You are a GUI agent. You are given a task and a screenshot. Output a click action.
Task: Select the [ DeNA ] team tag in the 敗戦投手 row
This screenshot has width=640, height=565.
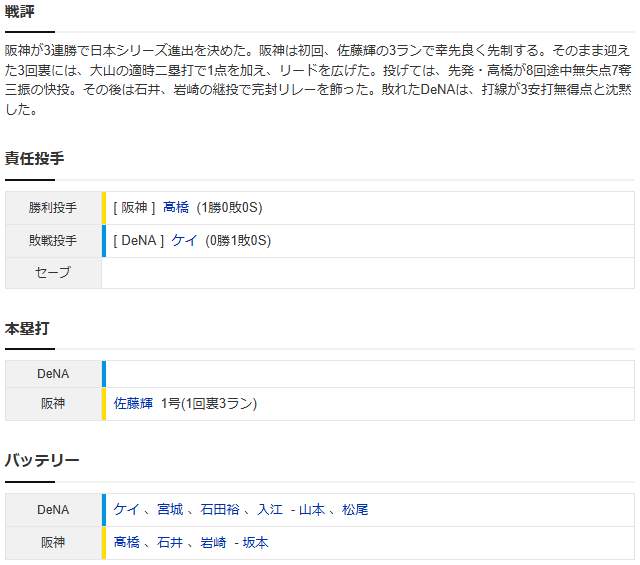pos(139,240)
